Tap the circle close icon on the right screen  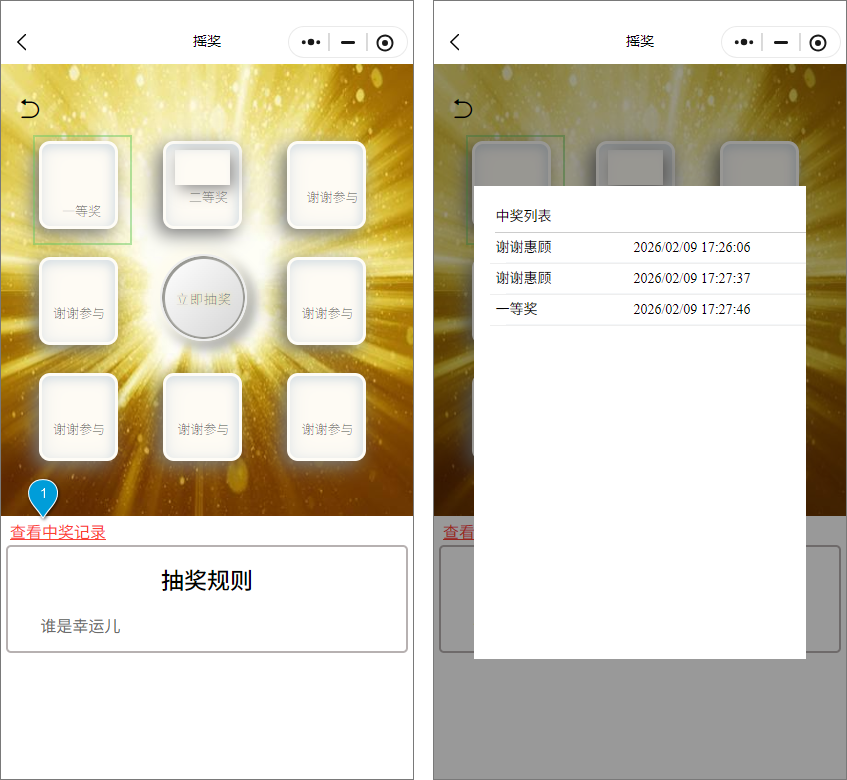(x=818, y=42)
